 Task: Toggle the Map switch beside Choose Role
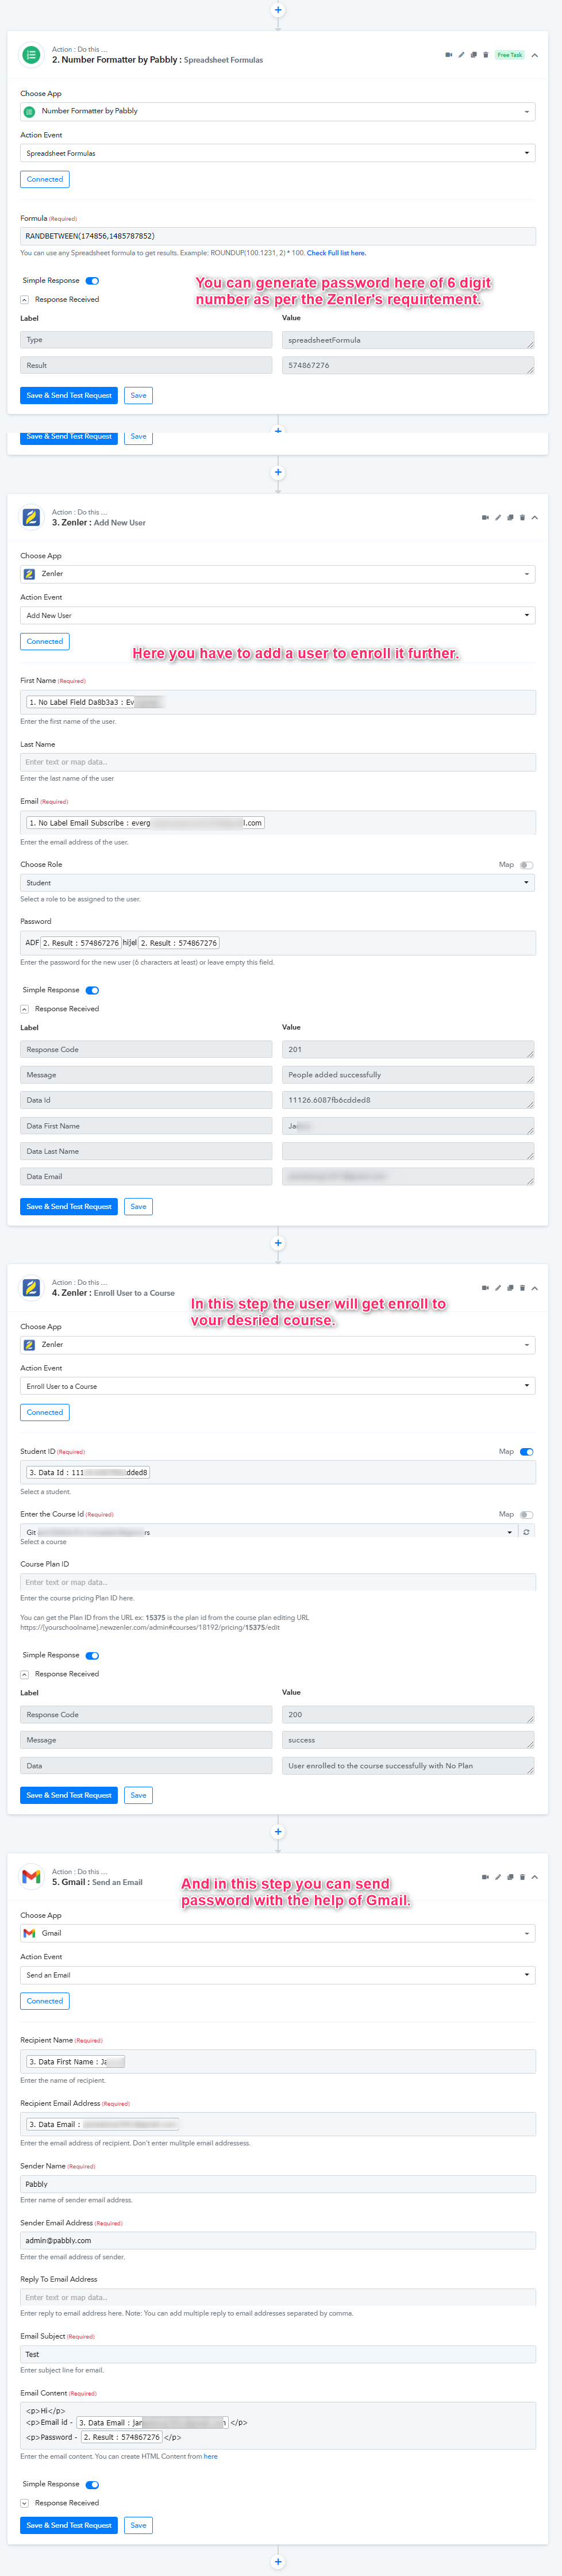(x=526, y=865)
